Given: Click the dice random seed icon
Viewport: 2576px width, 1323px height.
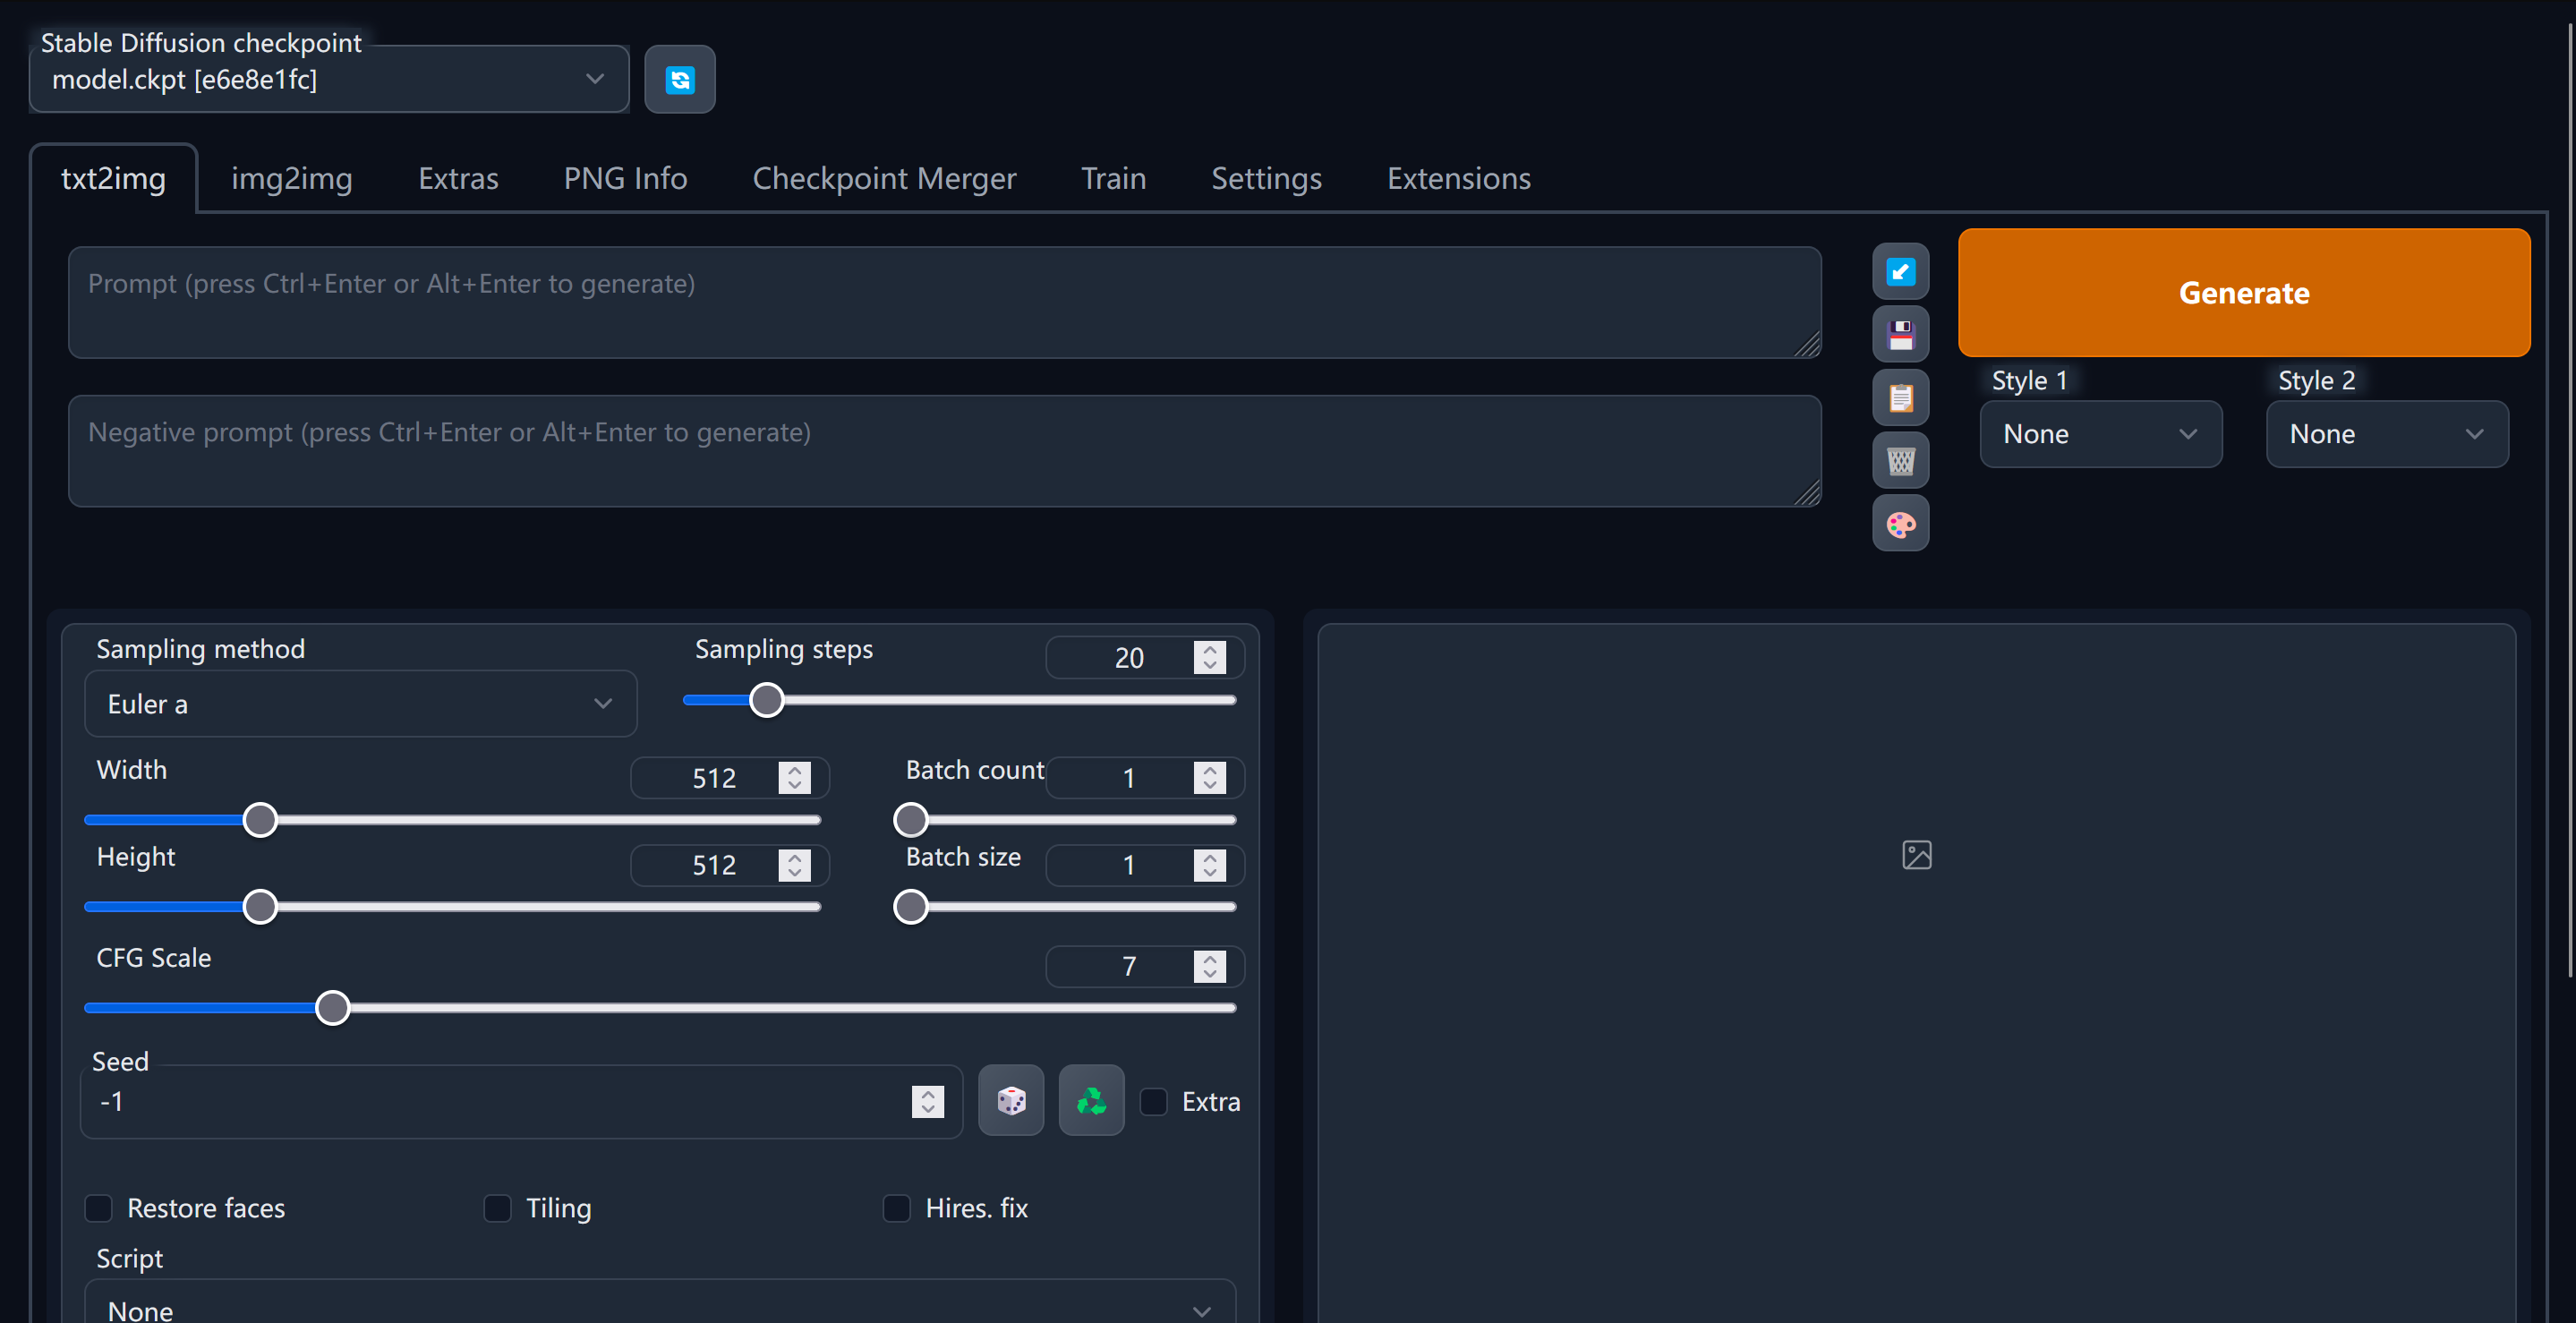Looking at the screenshot, I should (x=1010, y=1100).
